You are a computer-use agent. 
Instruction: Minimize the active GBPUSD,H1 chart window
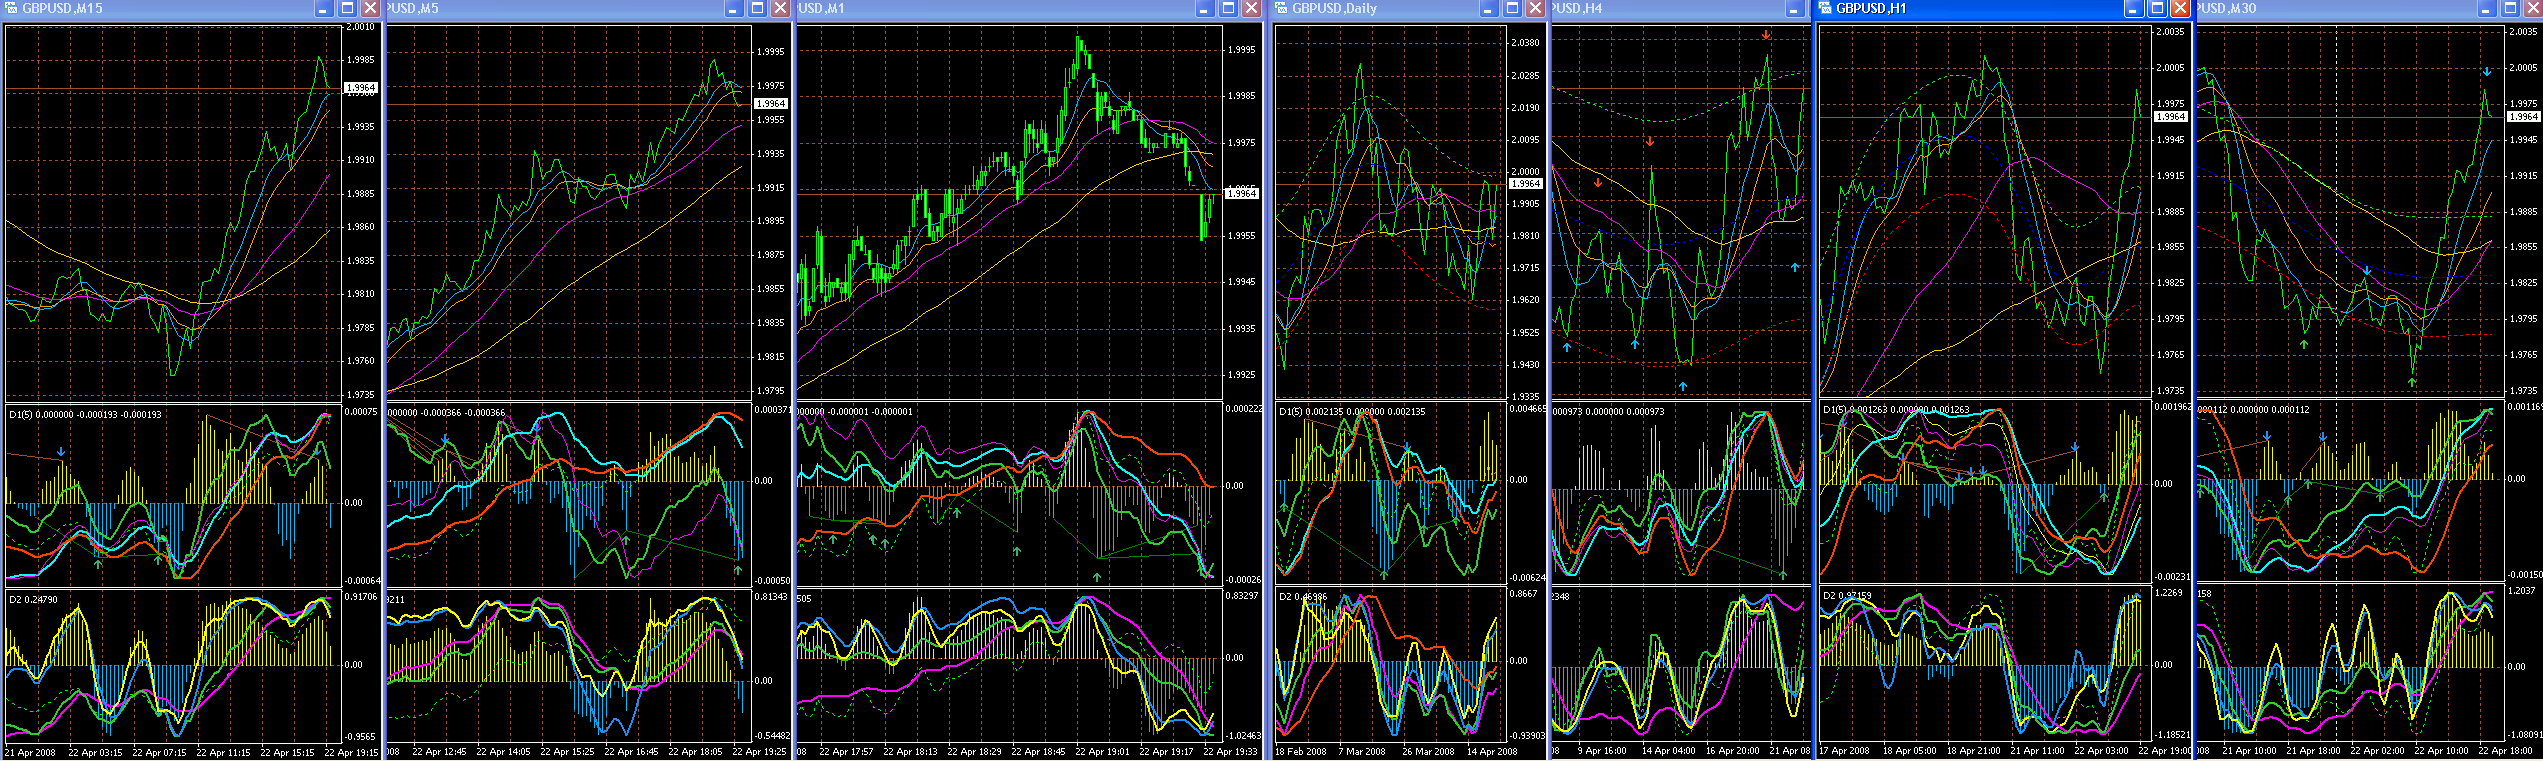pyautogui.click(x=2133, y=8)
